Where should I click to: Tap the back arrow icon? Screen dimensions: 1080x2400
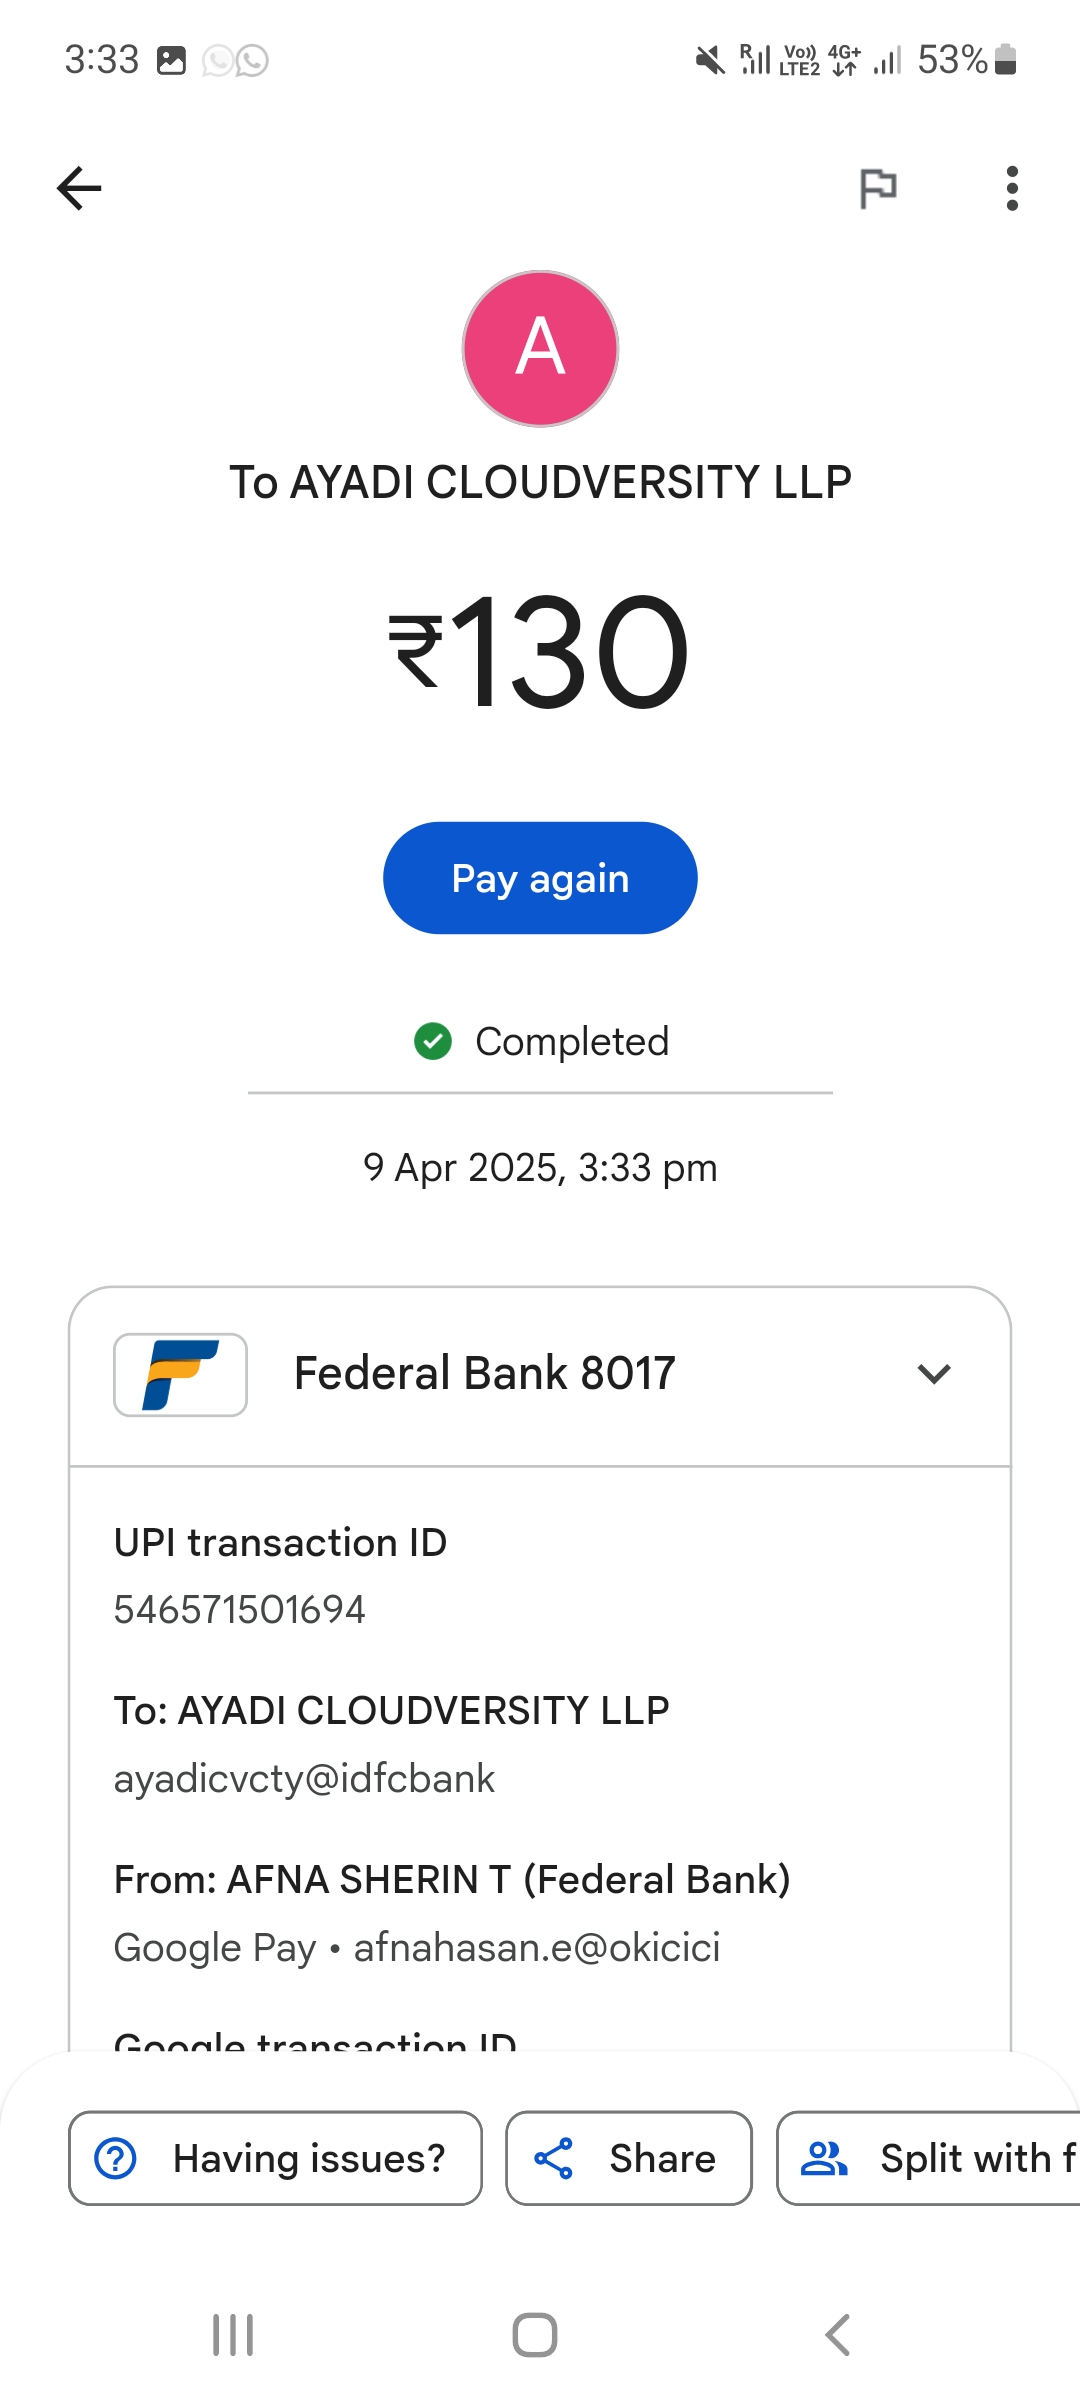pyautogui.click(x=80, y=188)
